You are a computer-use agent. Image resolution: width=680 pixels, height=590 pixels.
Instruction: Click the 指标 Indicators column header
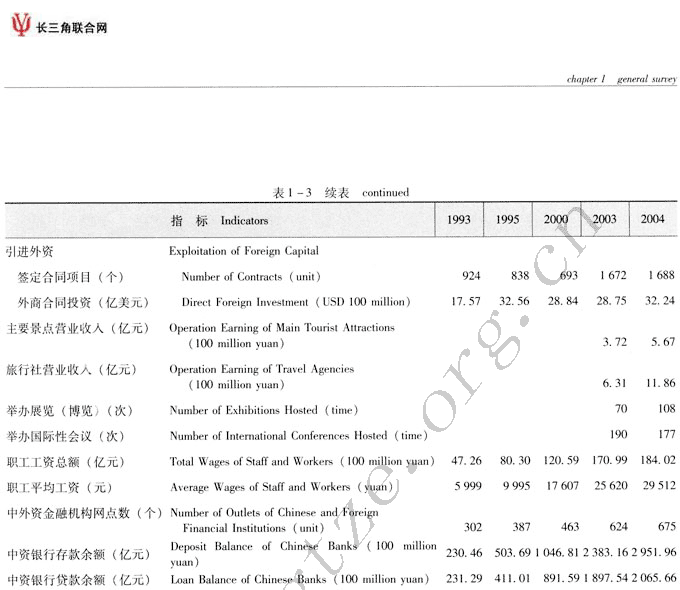pos(219,220)
